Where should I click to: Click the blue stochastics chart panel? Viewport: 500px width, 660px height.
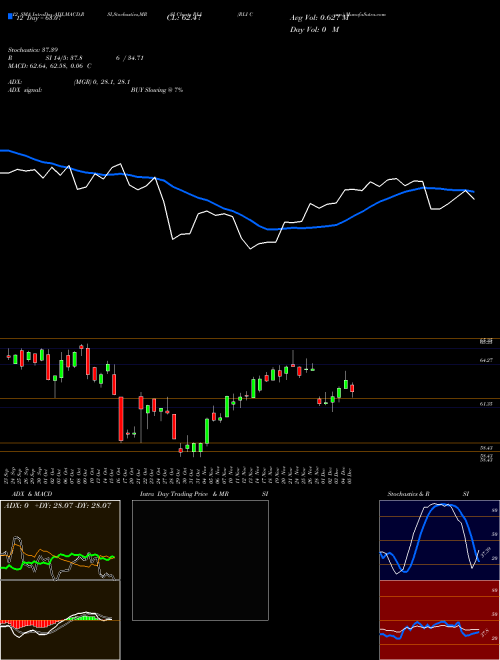(x=439, y=540)
